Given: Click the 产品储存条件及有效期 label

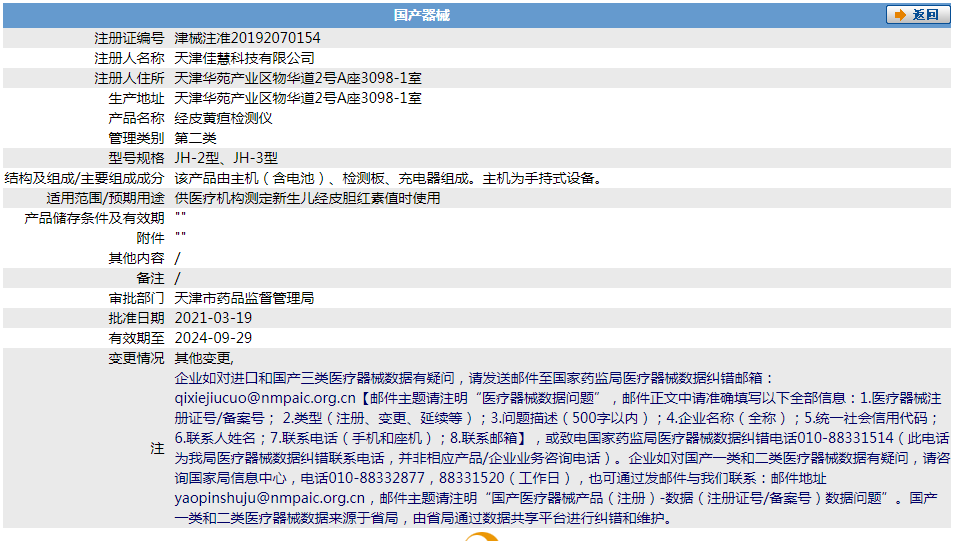Looking at the screenshot, I should point(94,218).
